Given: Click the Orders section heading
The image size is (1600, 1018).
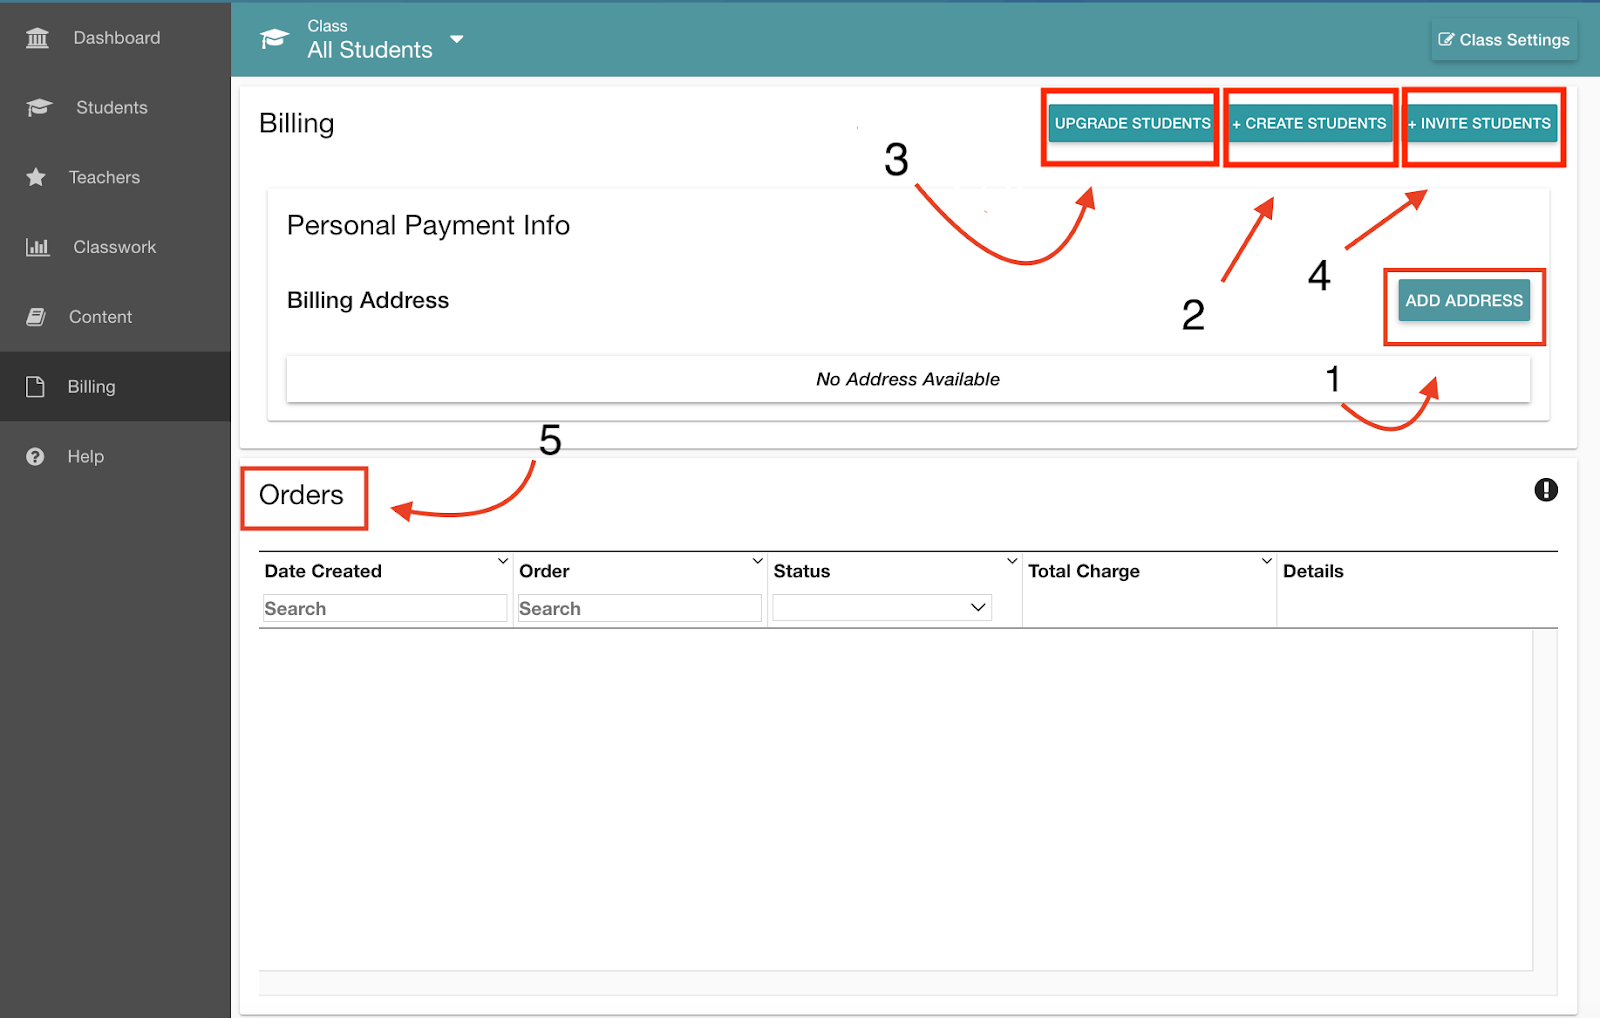Looking at the screenshot, I should click(301, 495).
